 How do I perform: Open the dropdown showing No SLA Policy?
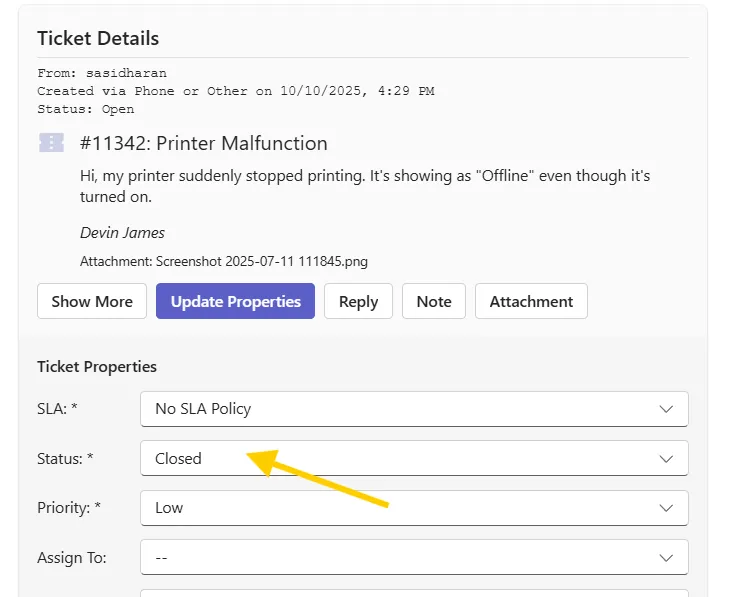pyautogui.click(x=400, y=409)
